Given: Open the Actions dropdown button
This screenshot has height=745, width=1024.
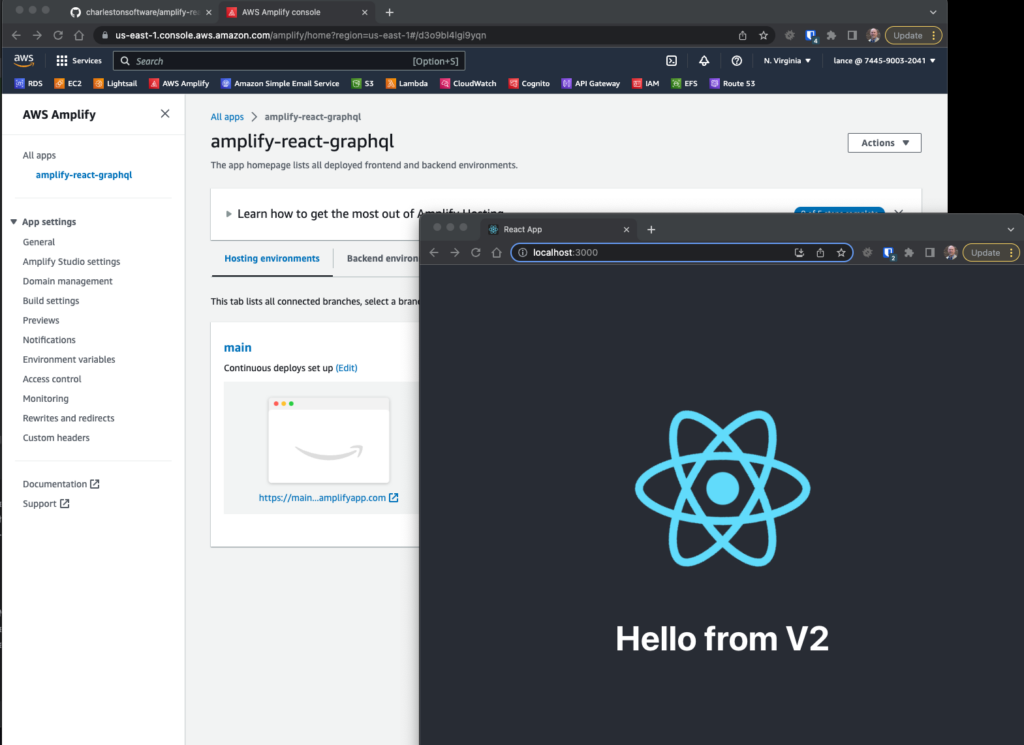Looking at the screenshot, I should coord(884,143).
